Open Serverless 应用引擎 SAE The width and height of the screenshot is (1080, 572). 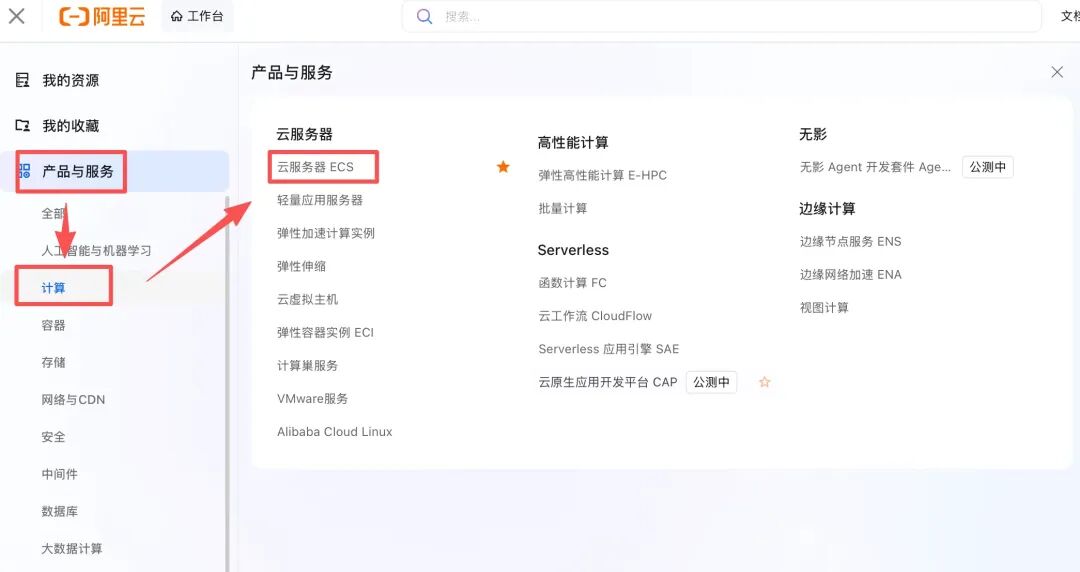click(x=608, y=349)
